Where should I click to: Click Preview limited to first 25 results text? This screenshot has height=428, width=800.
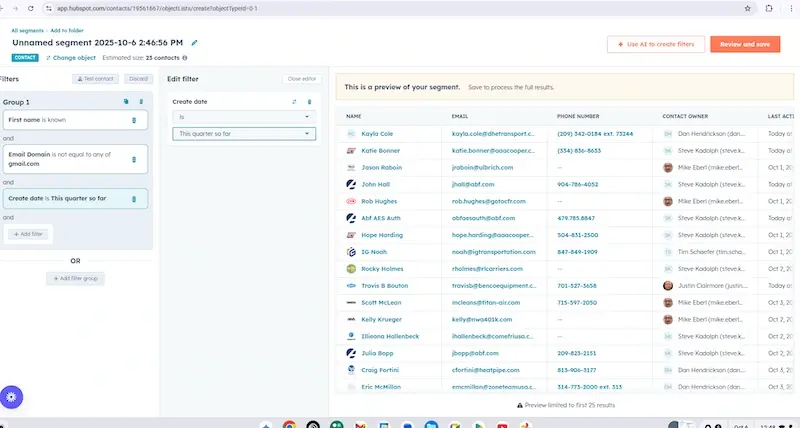(569, 406)
